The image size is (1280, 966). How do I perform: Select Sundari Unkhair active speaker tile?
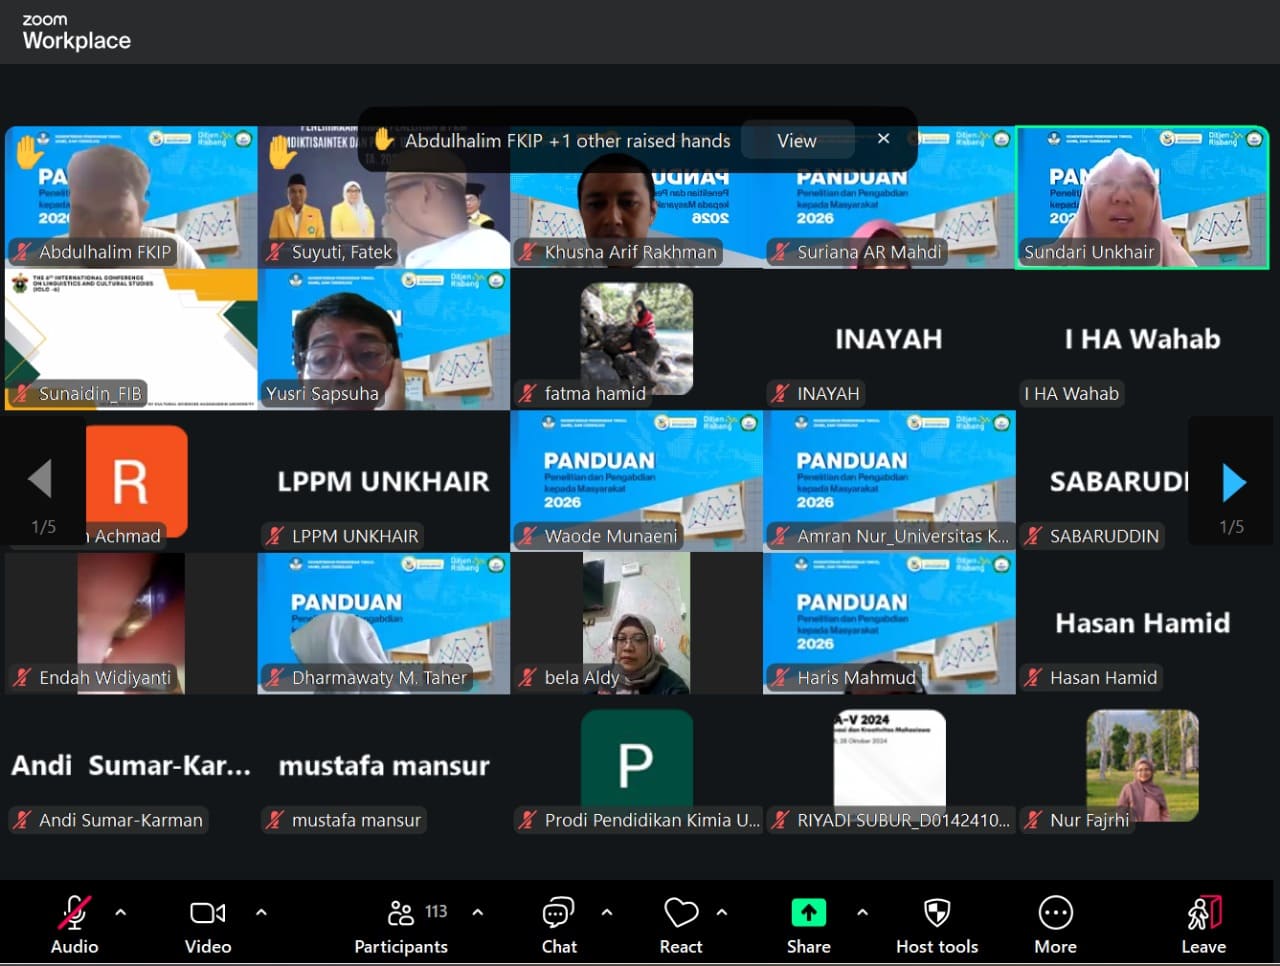click(1143, 197)
